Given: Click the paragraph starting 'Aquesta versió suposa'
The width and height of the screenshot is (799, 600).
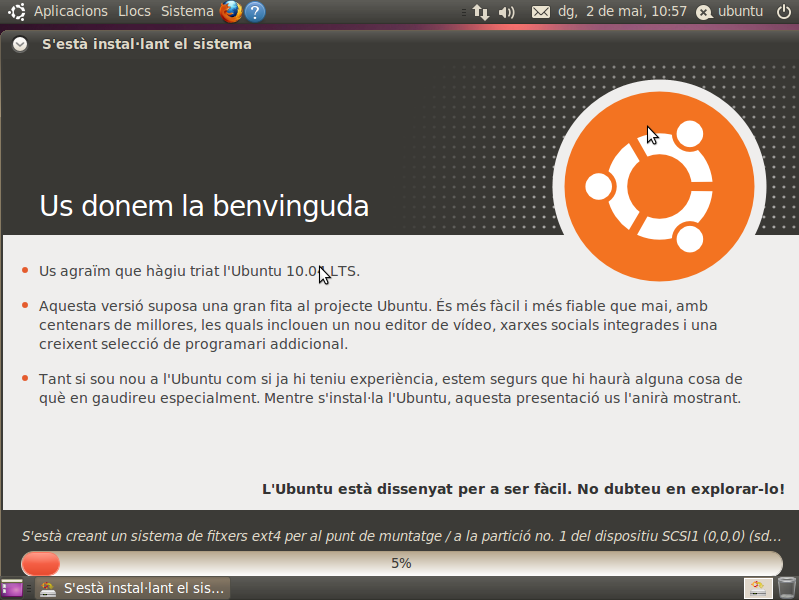Looking at the screenshot, I should coord(378,325).
